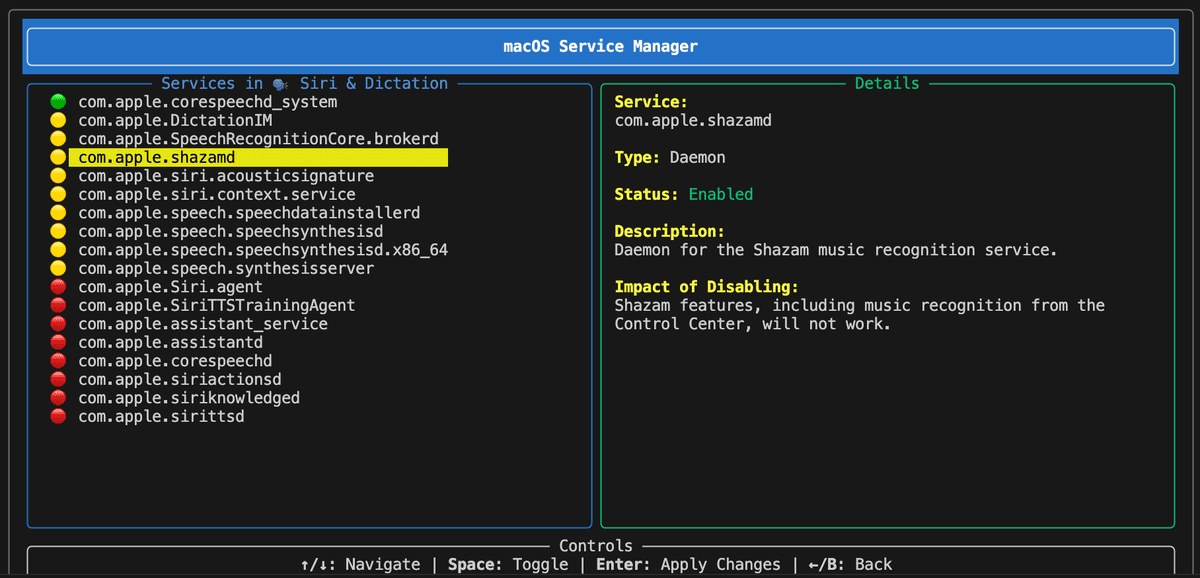Click yellow dot beside com.apple.speech.synthesisserver

[58, 268]
